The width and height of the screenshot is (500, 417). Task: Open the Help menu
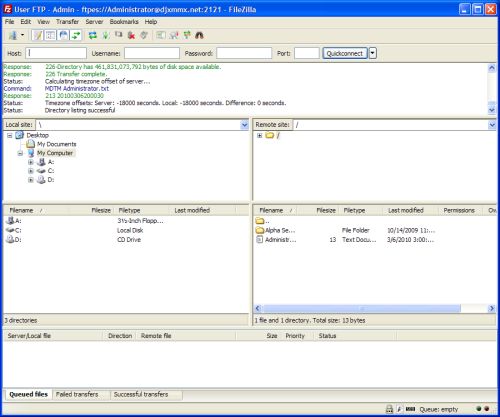click(x=151, y=22)
